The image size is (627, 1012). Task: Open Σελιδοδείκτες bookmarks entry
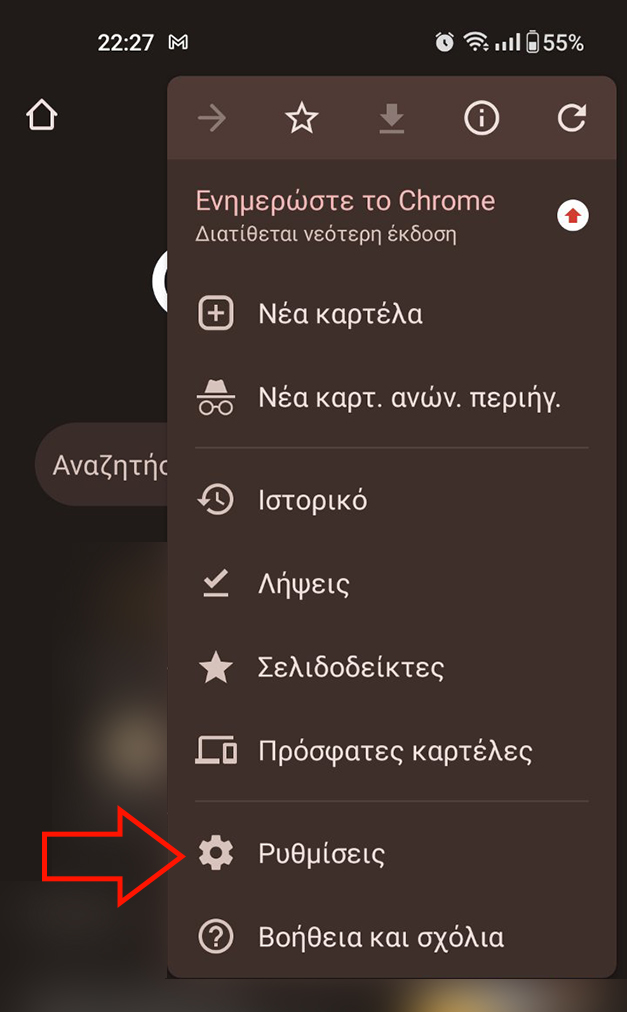pyautogui.click(x=392, y=667)
